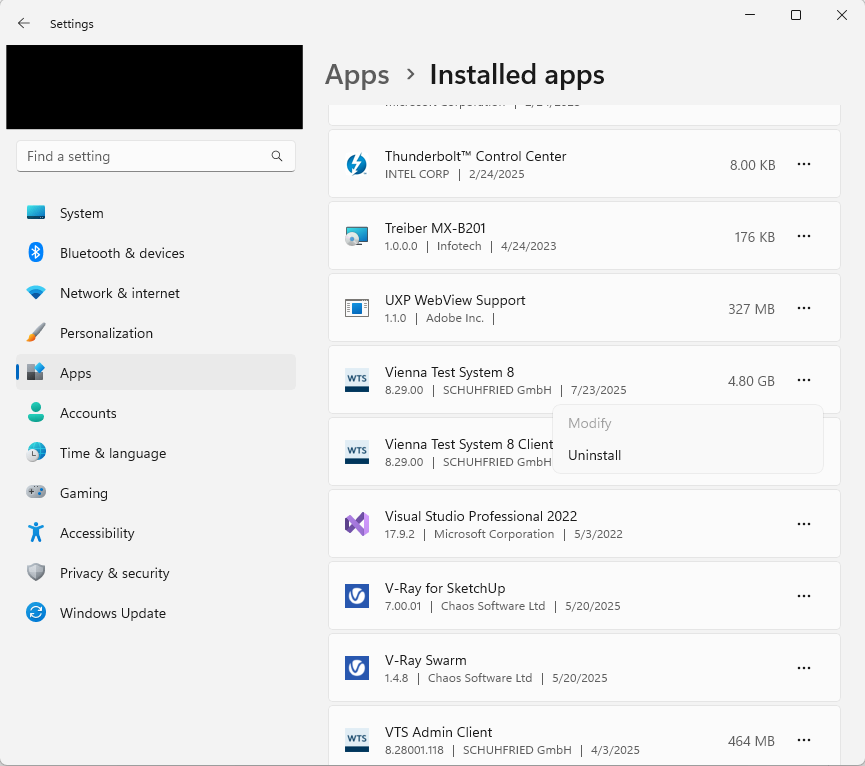Open more options for V-Ray Swarm
Screen dimensions: 865x766
[803, 668]
